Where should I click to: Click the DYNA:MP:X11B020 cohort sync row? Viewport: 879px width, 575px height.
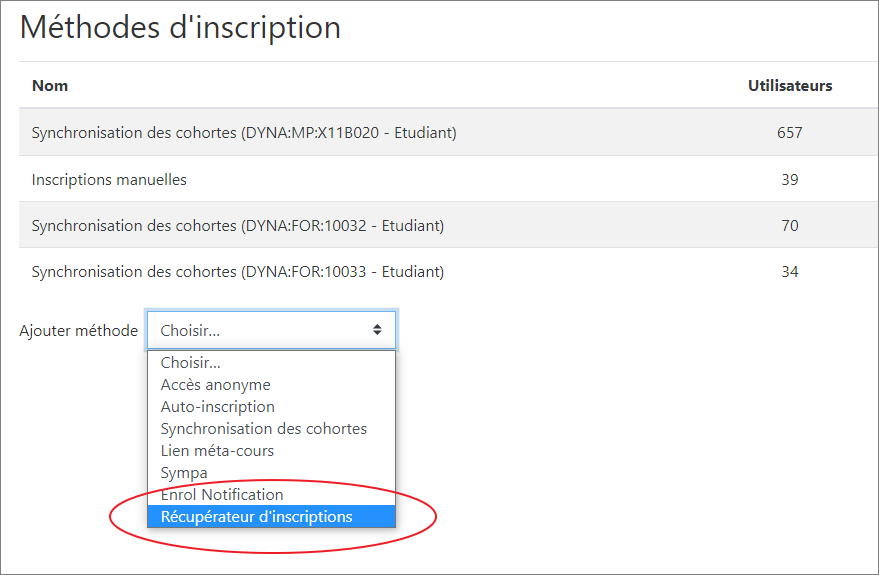244,132
